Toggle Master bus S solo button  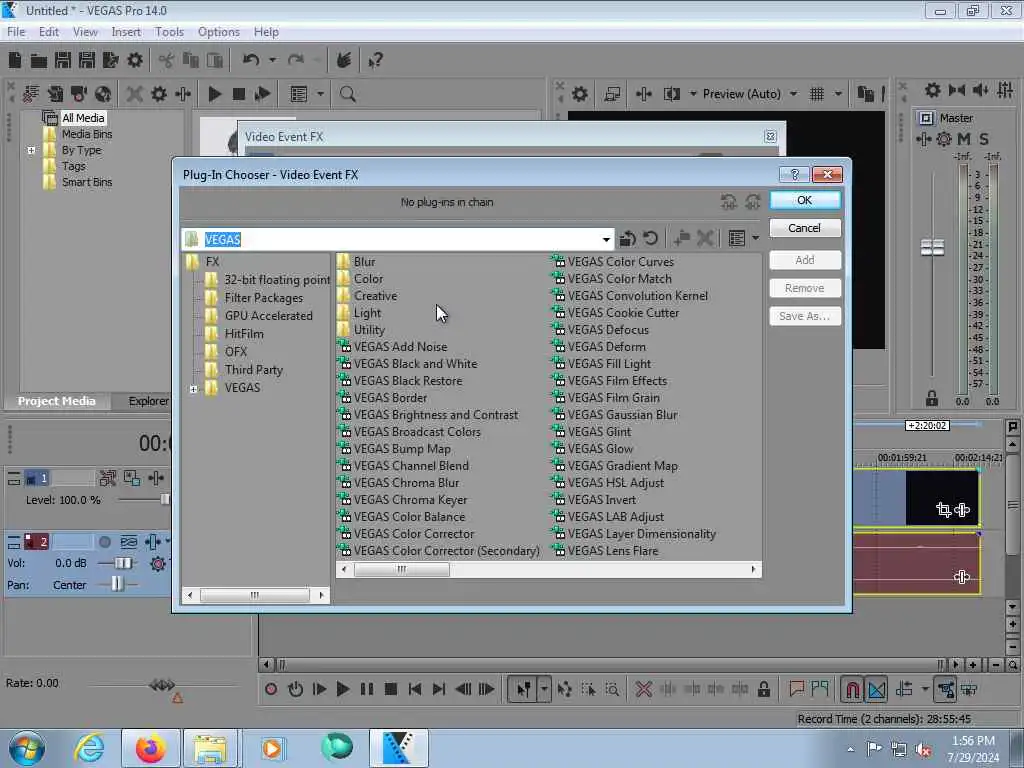coord(984,138)
